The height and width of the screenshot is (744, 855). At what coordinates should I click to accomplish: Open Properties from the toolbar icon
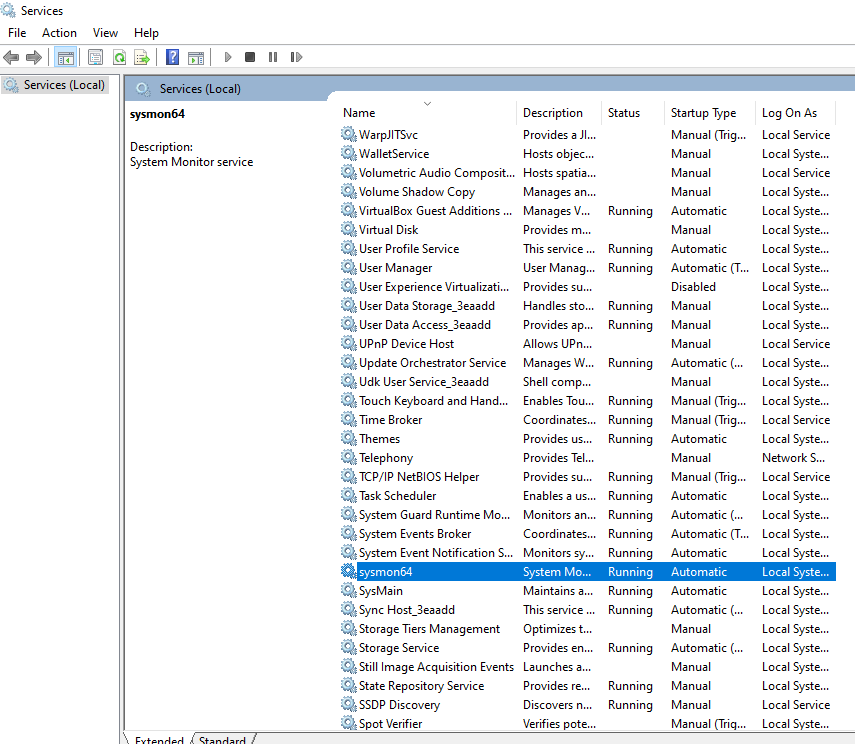point(96,58)
